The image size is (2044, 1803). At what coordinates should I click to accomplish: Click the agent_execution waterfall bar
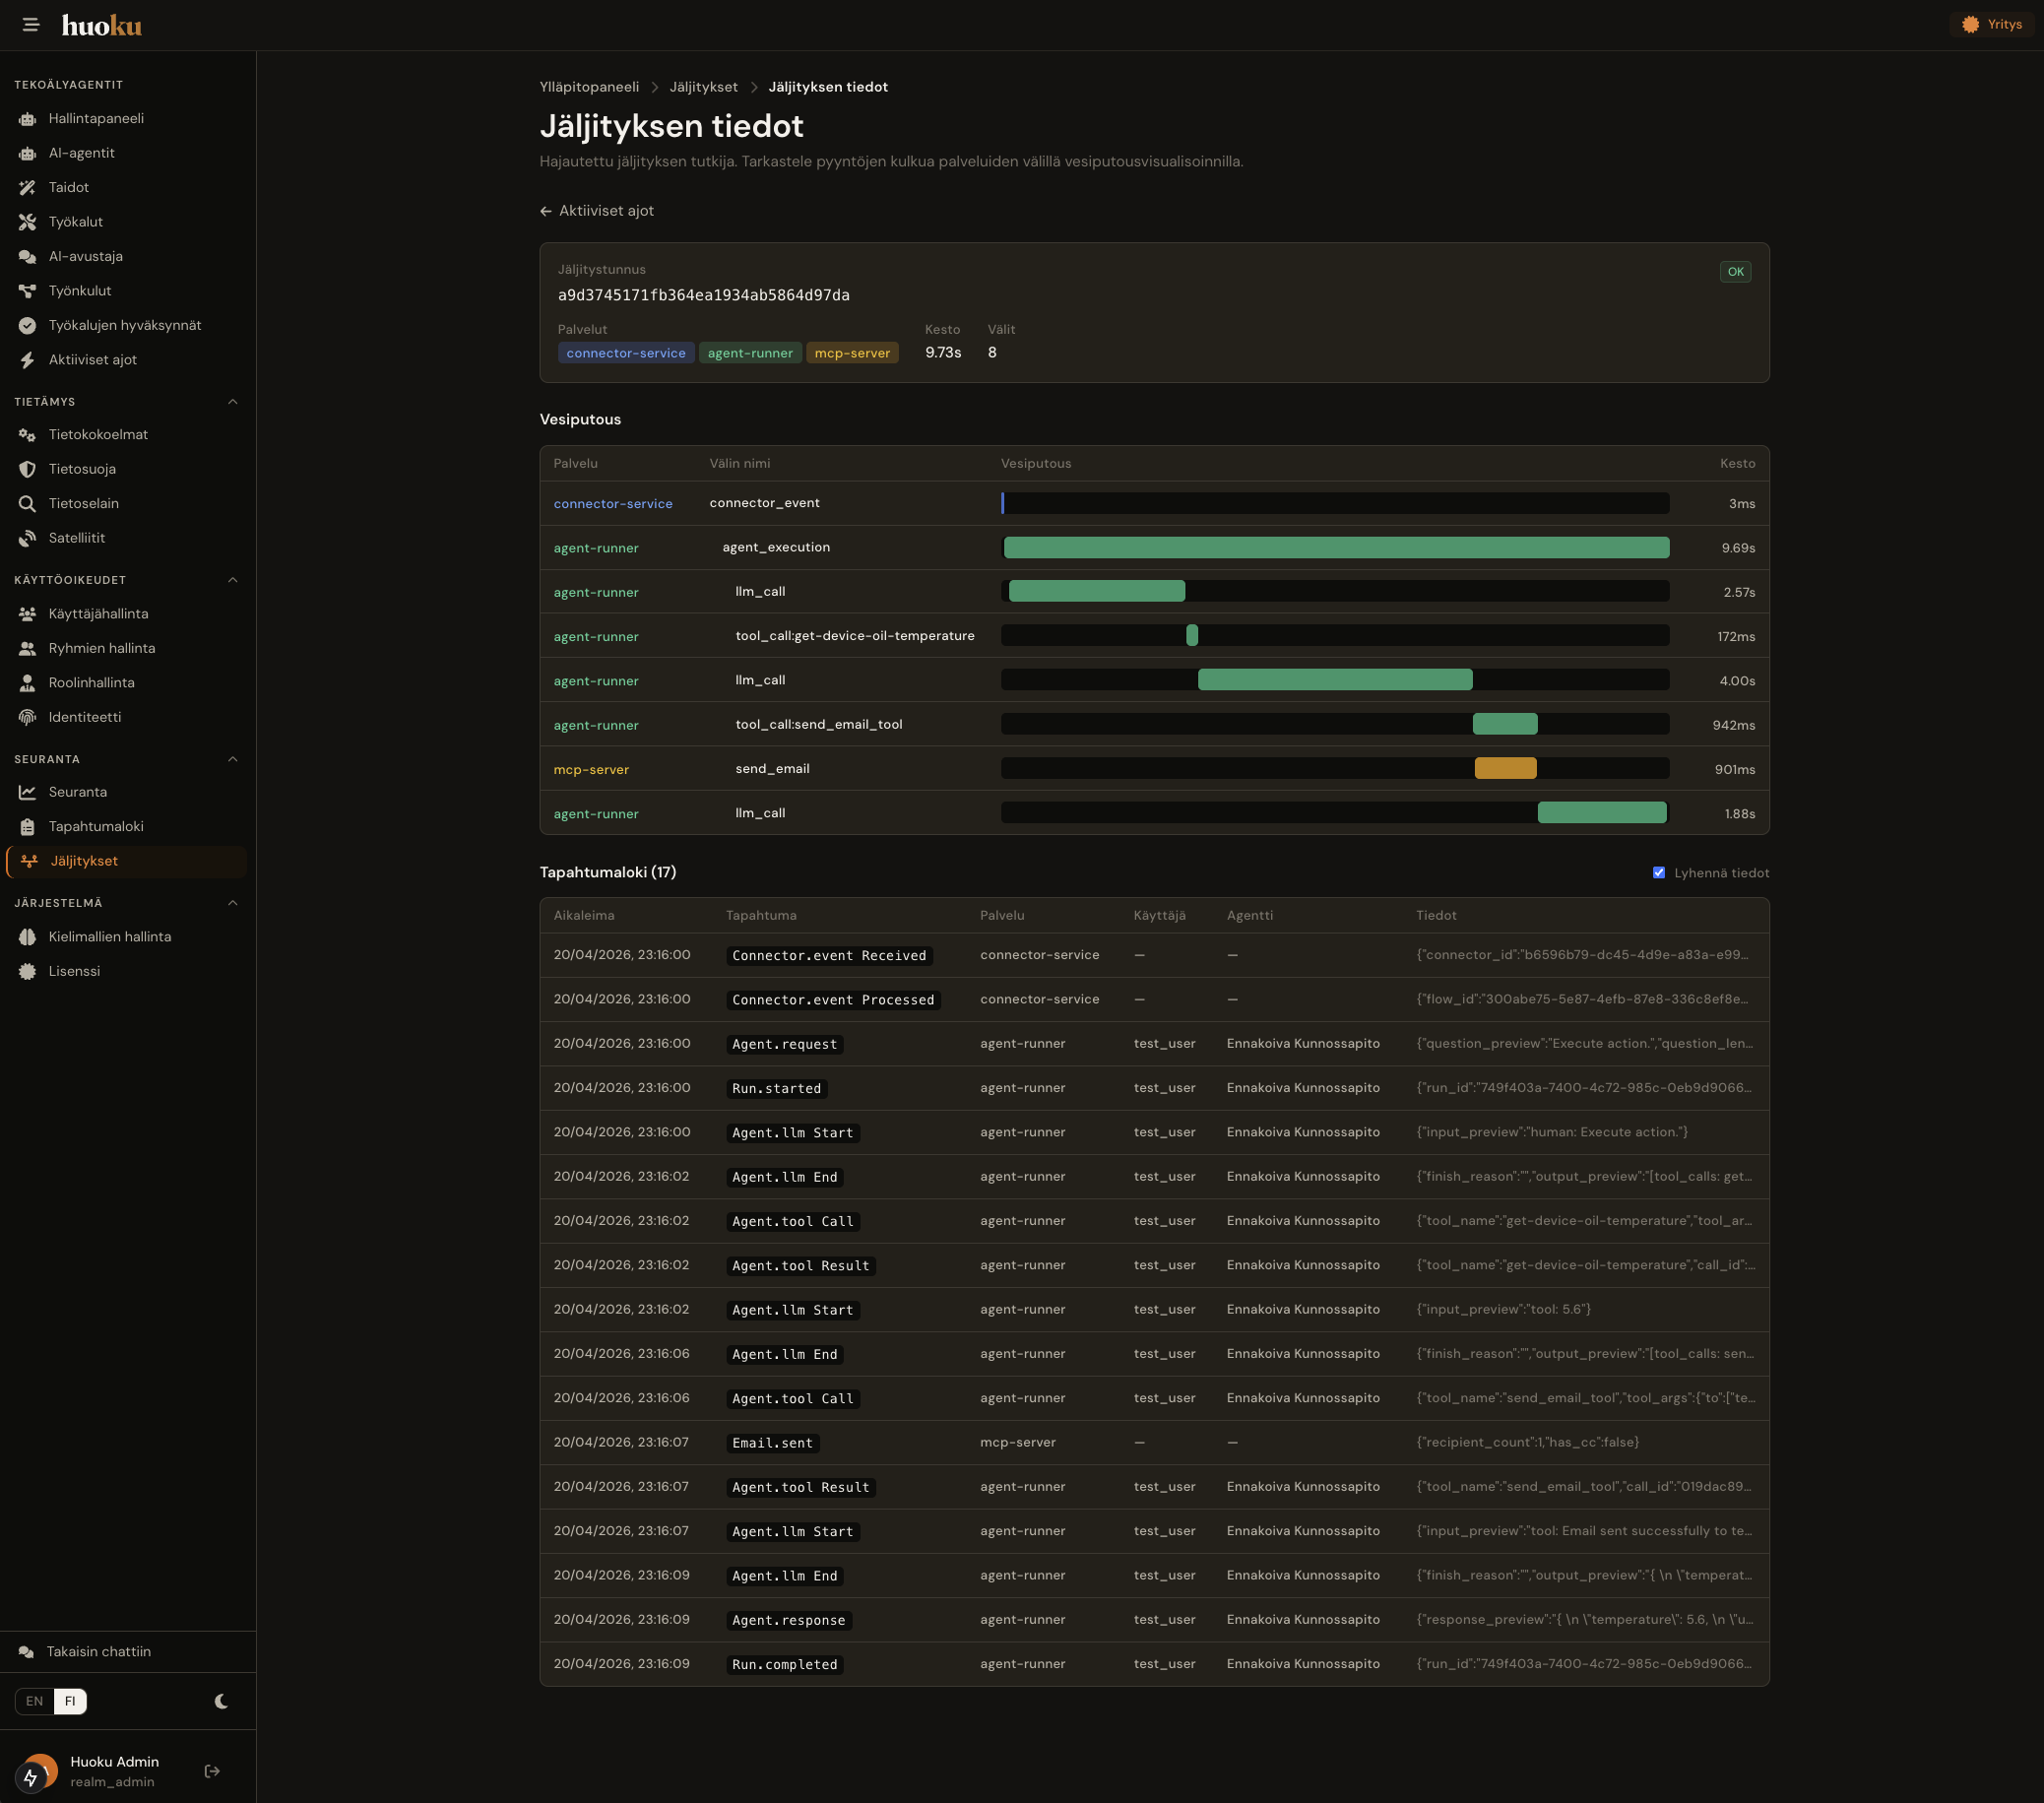click(1336, 548)
